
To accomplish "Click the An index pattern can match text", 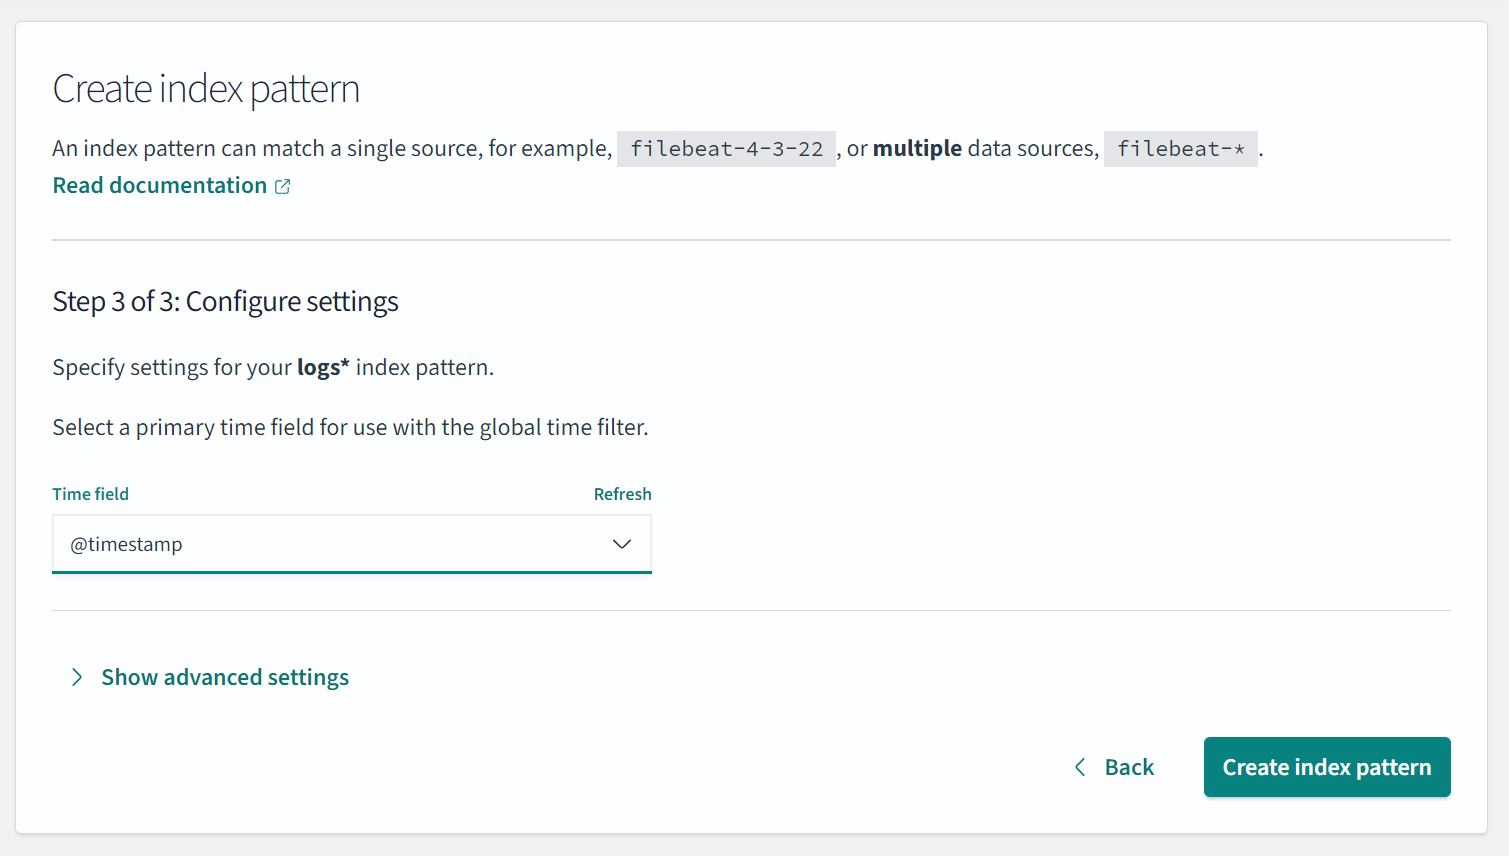I will click(x=330, y=149).
